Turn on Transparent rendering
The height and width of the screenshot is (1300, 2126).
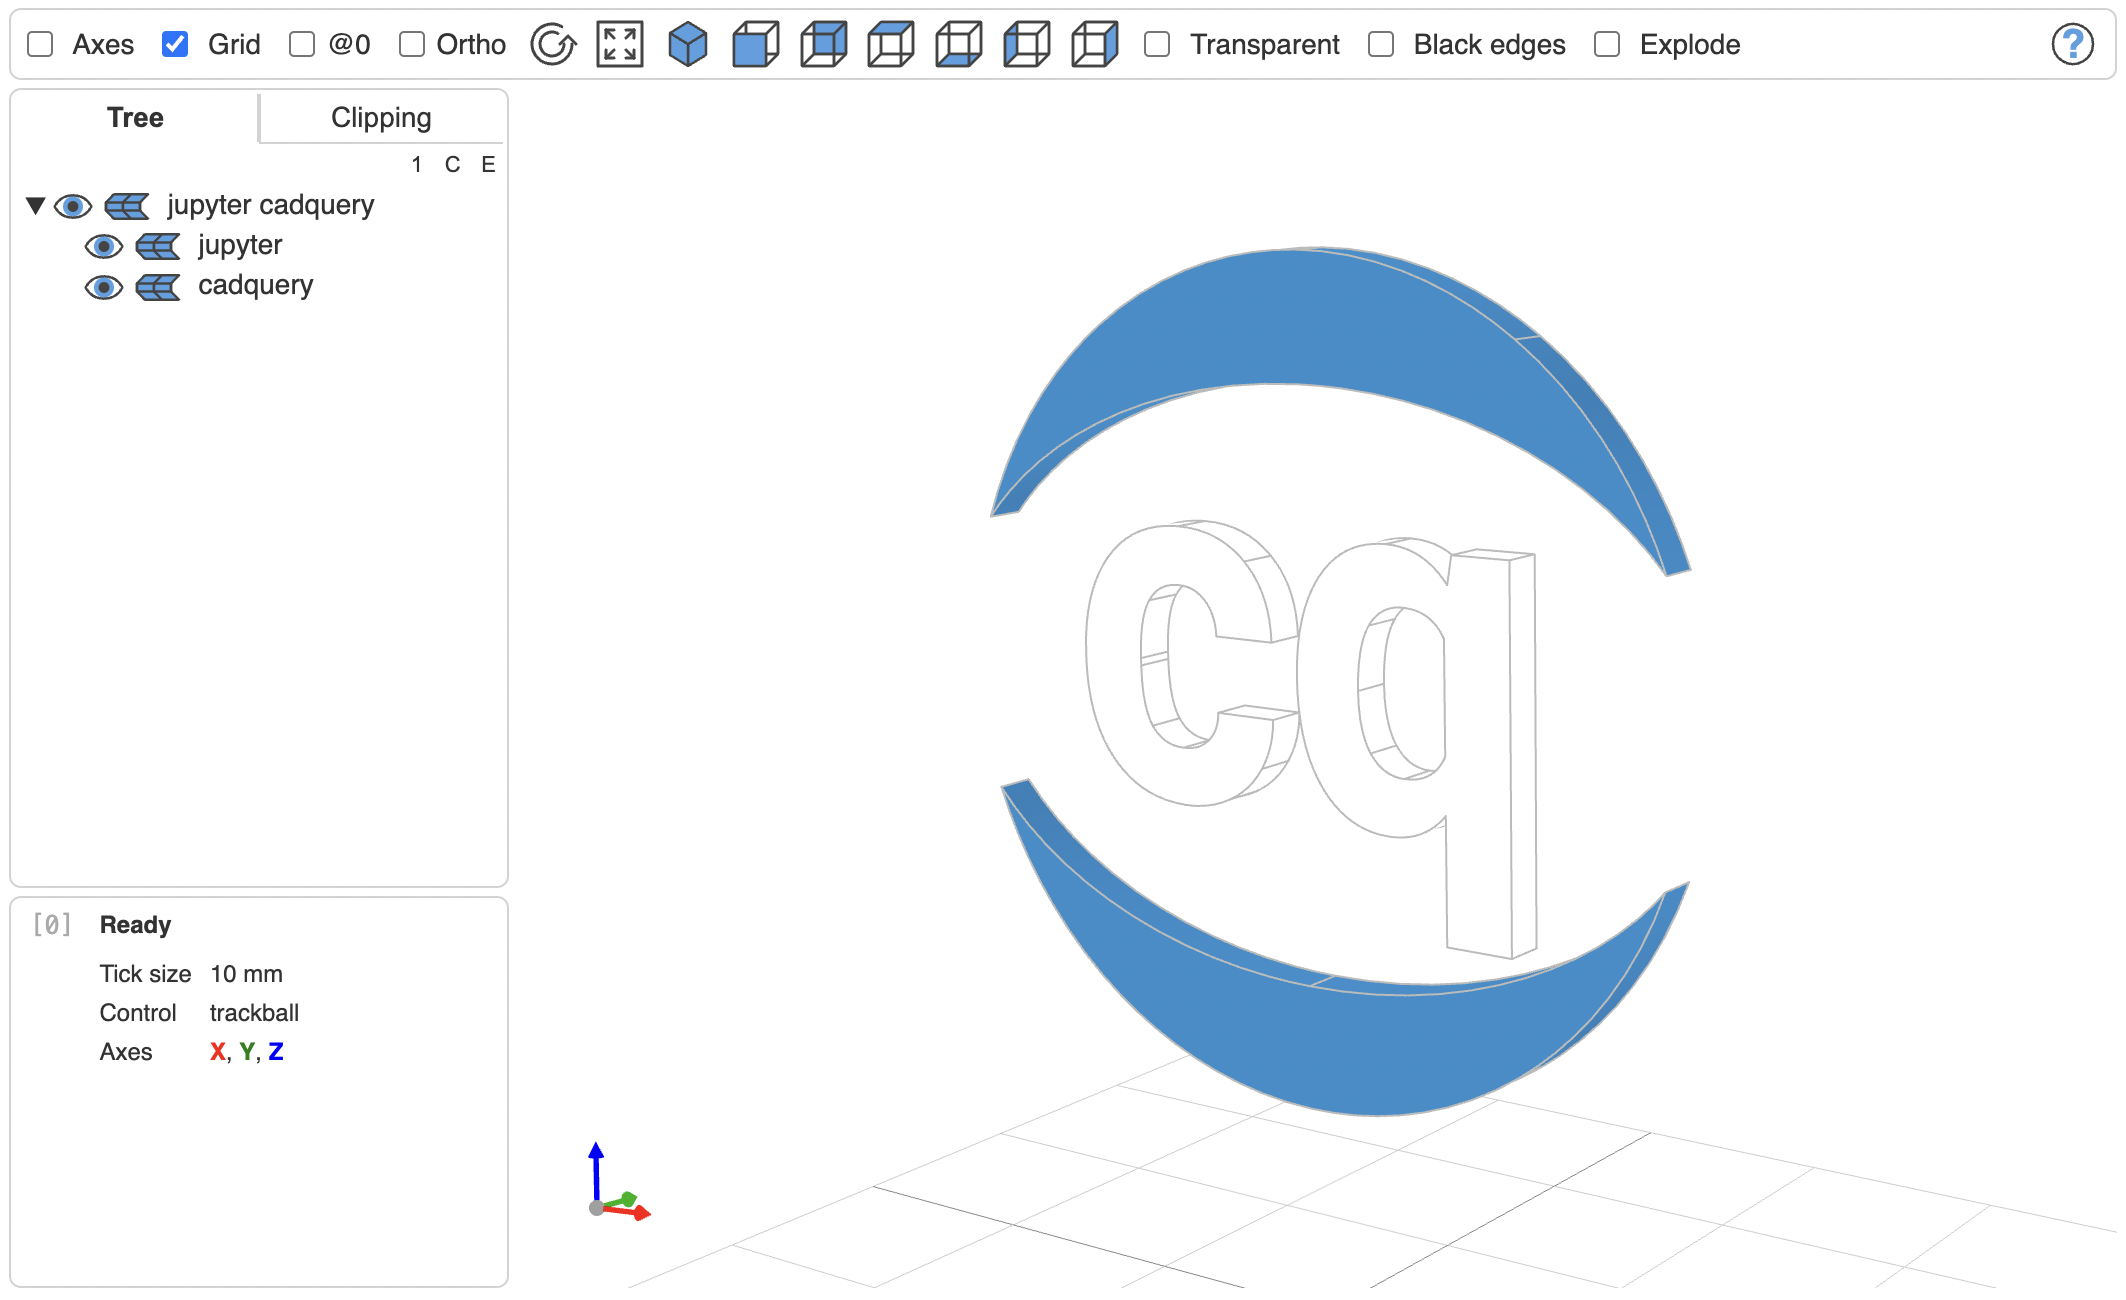coord(1157,45)
